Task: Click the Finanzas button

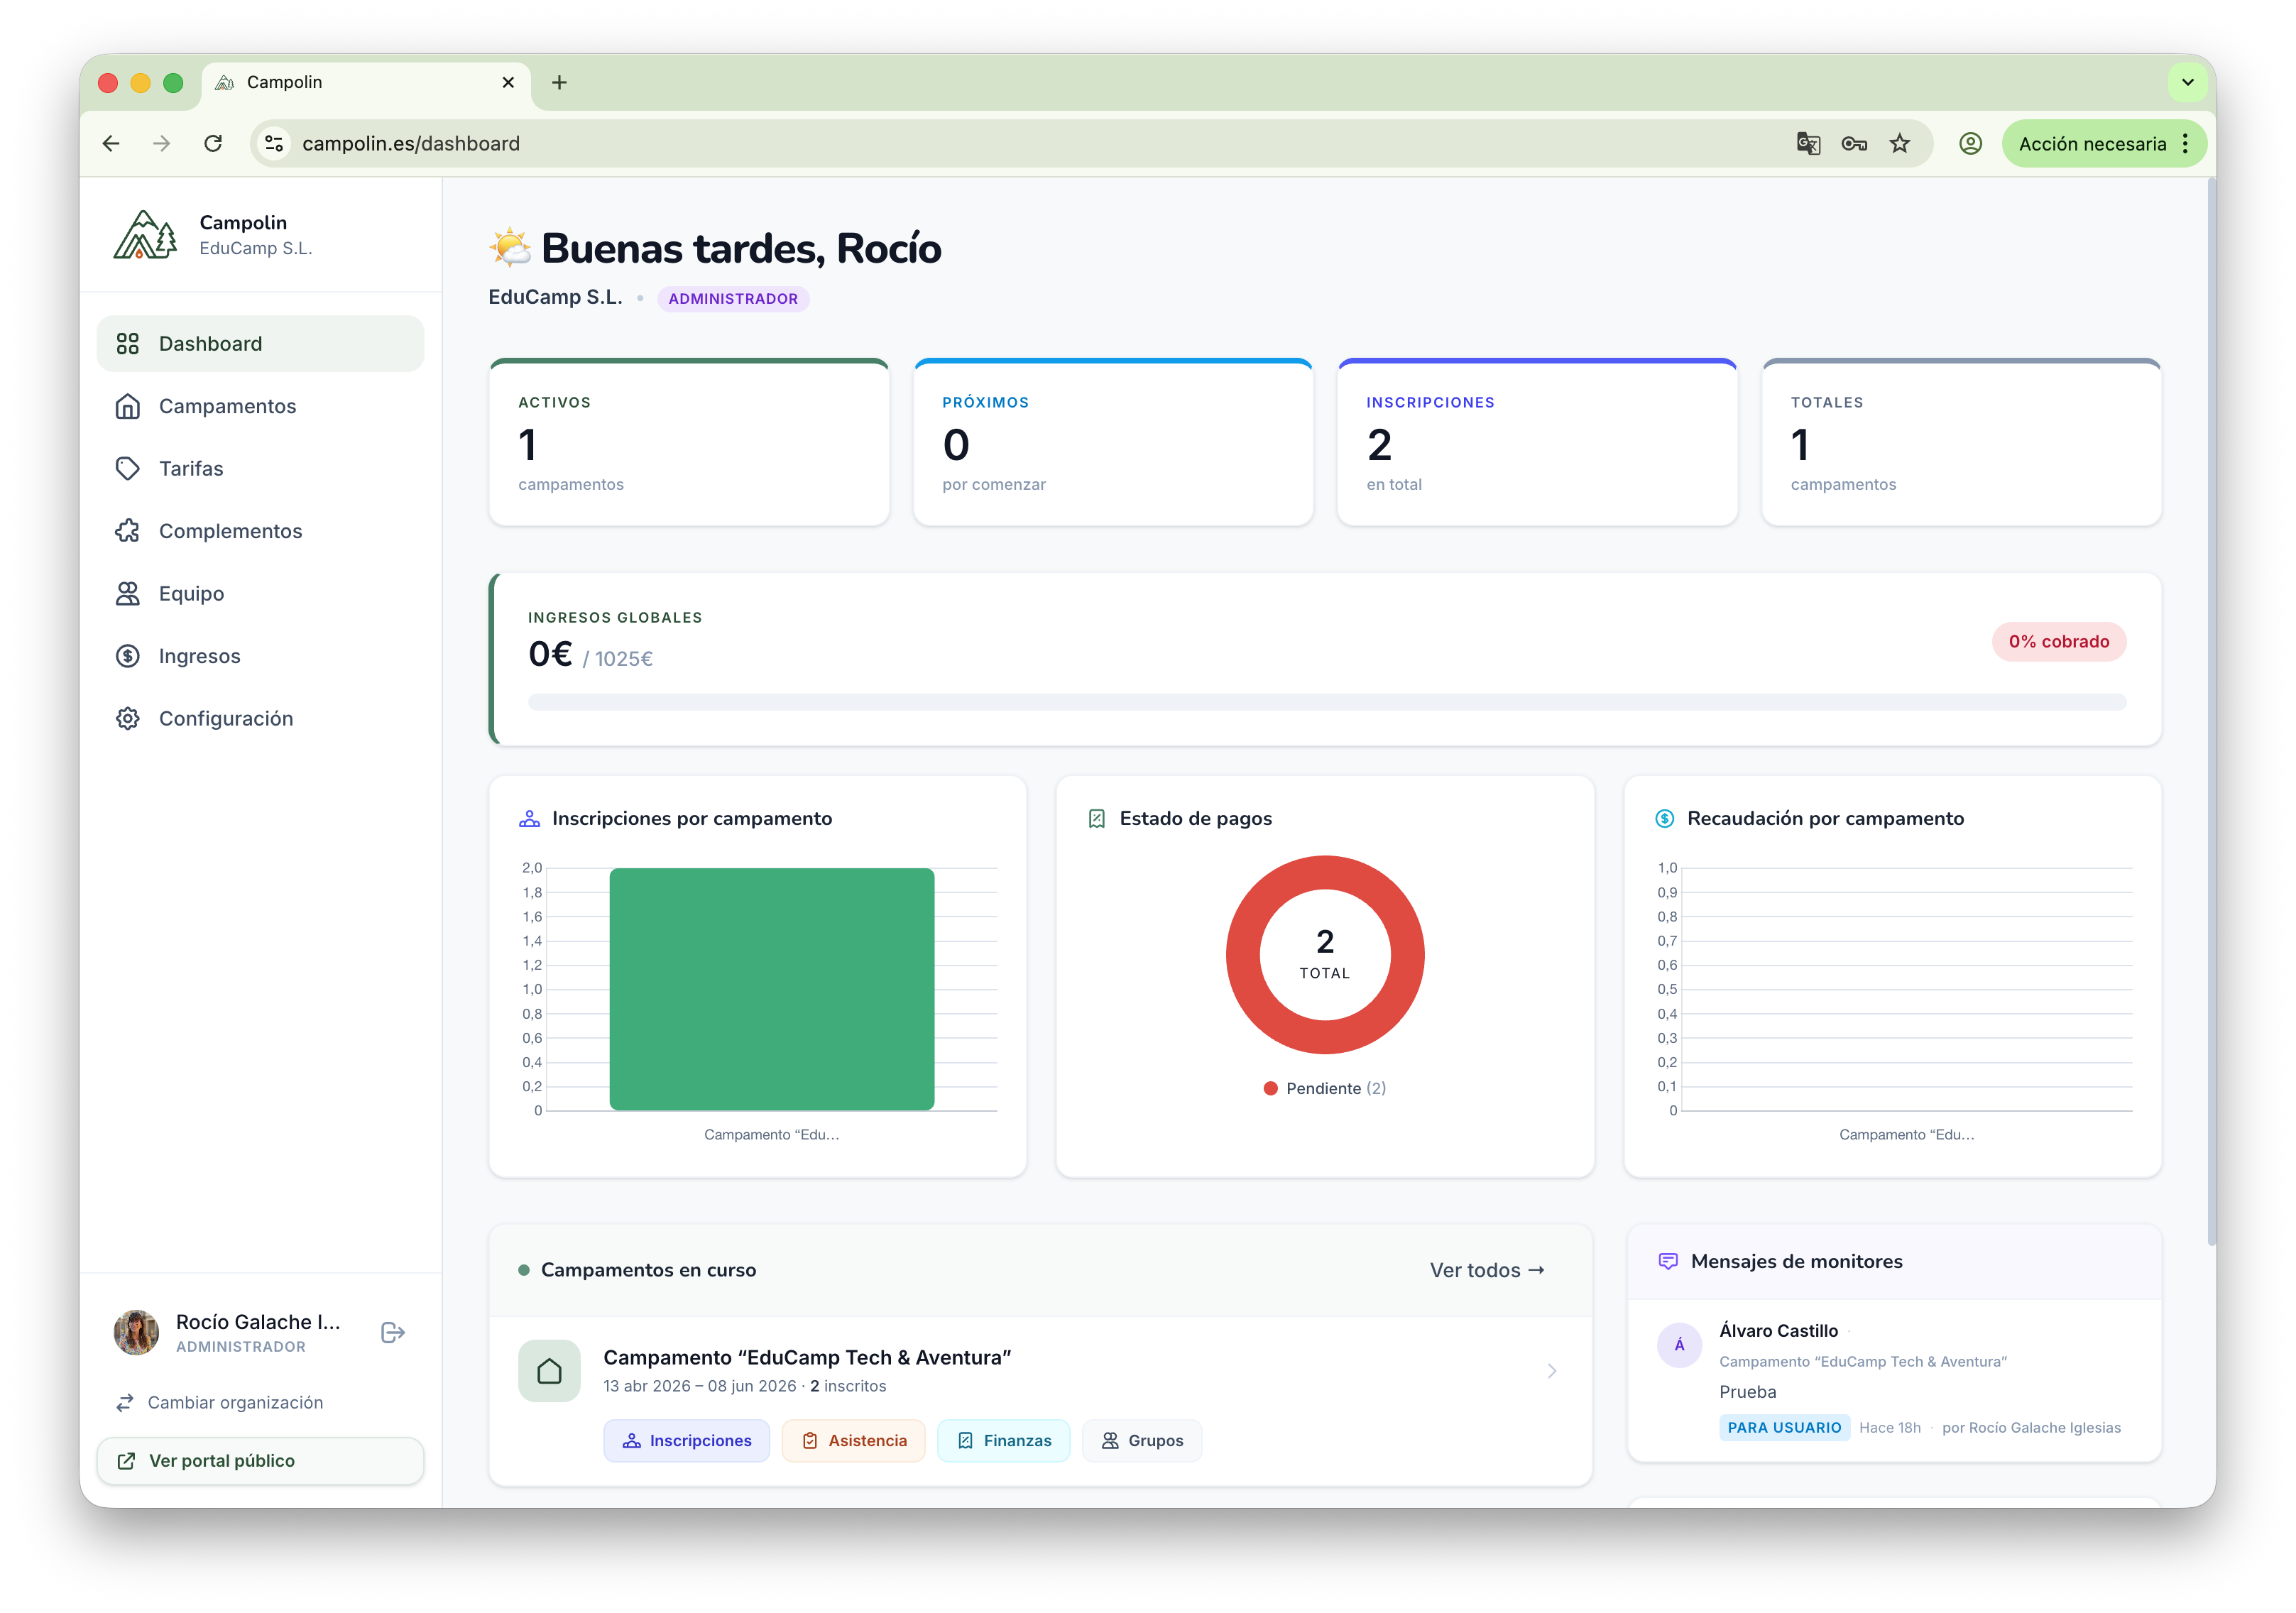Action: click(x=1003, y=1441)
